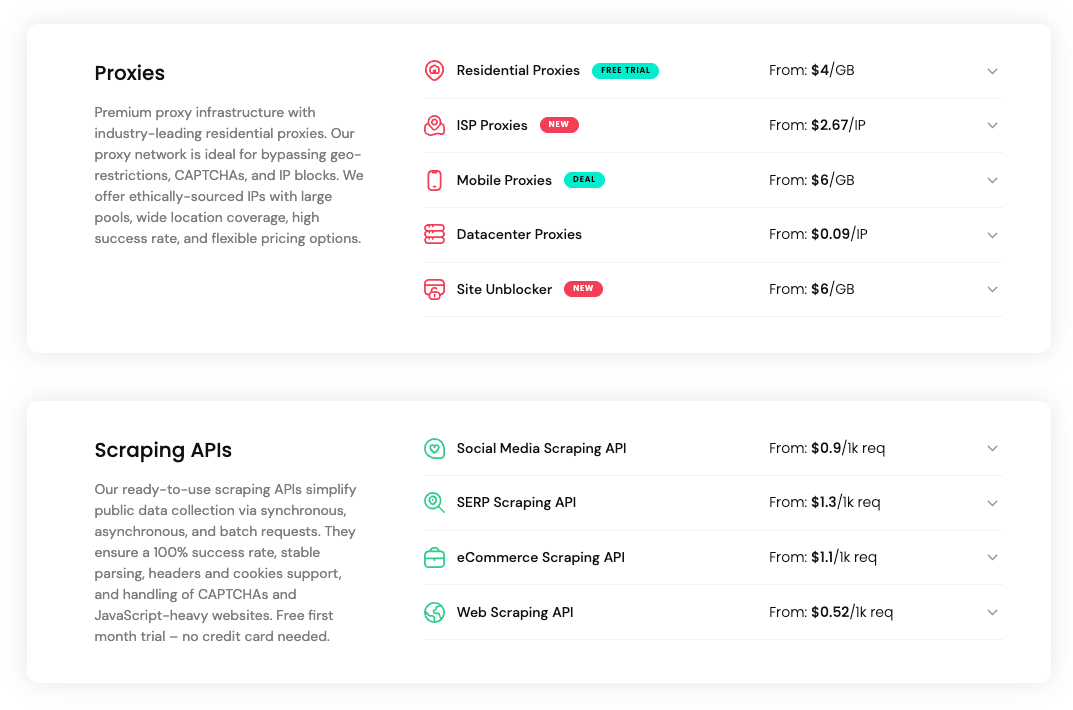
Task: Click the FREE TRIAL badge
Action: tap(625, 71)
